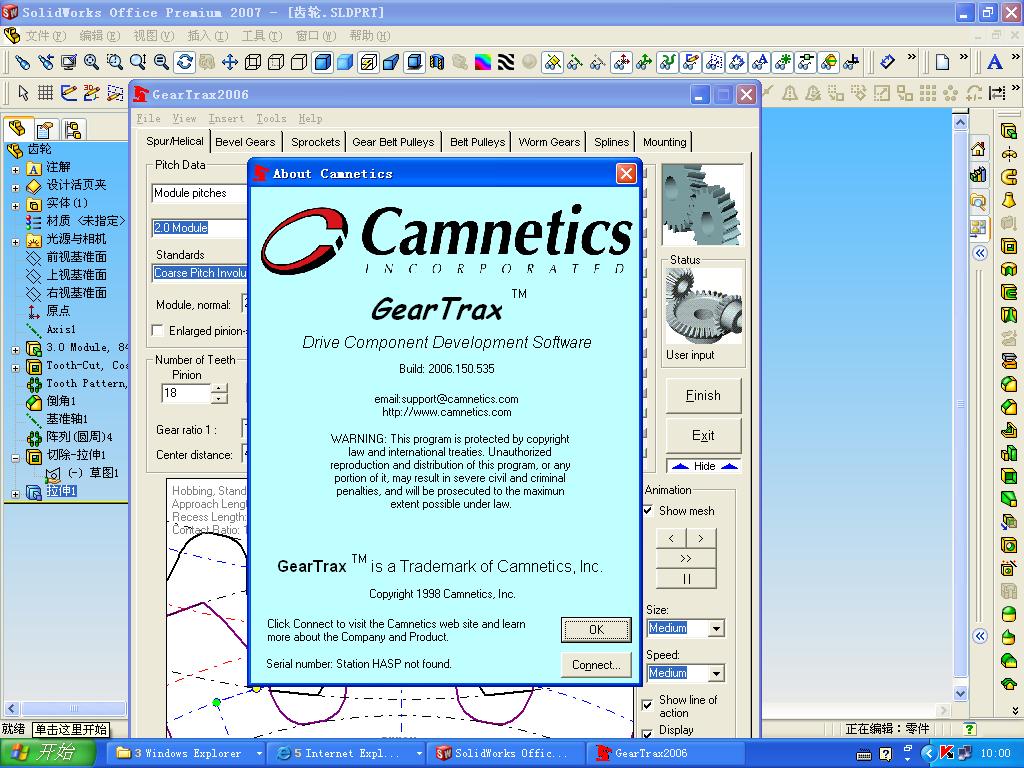The image size is (1024, 768).
Task: Open the Worm Gears tab
Action: (549, 142)
